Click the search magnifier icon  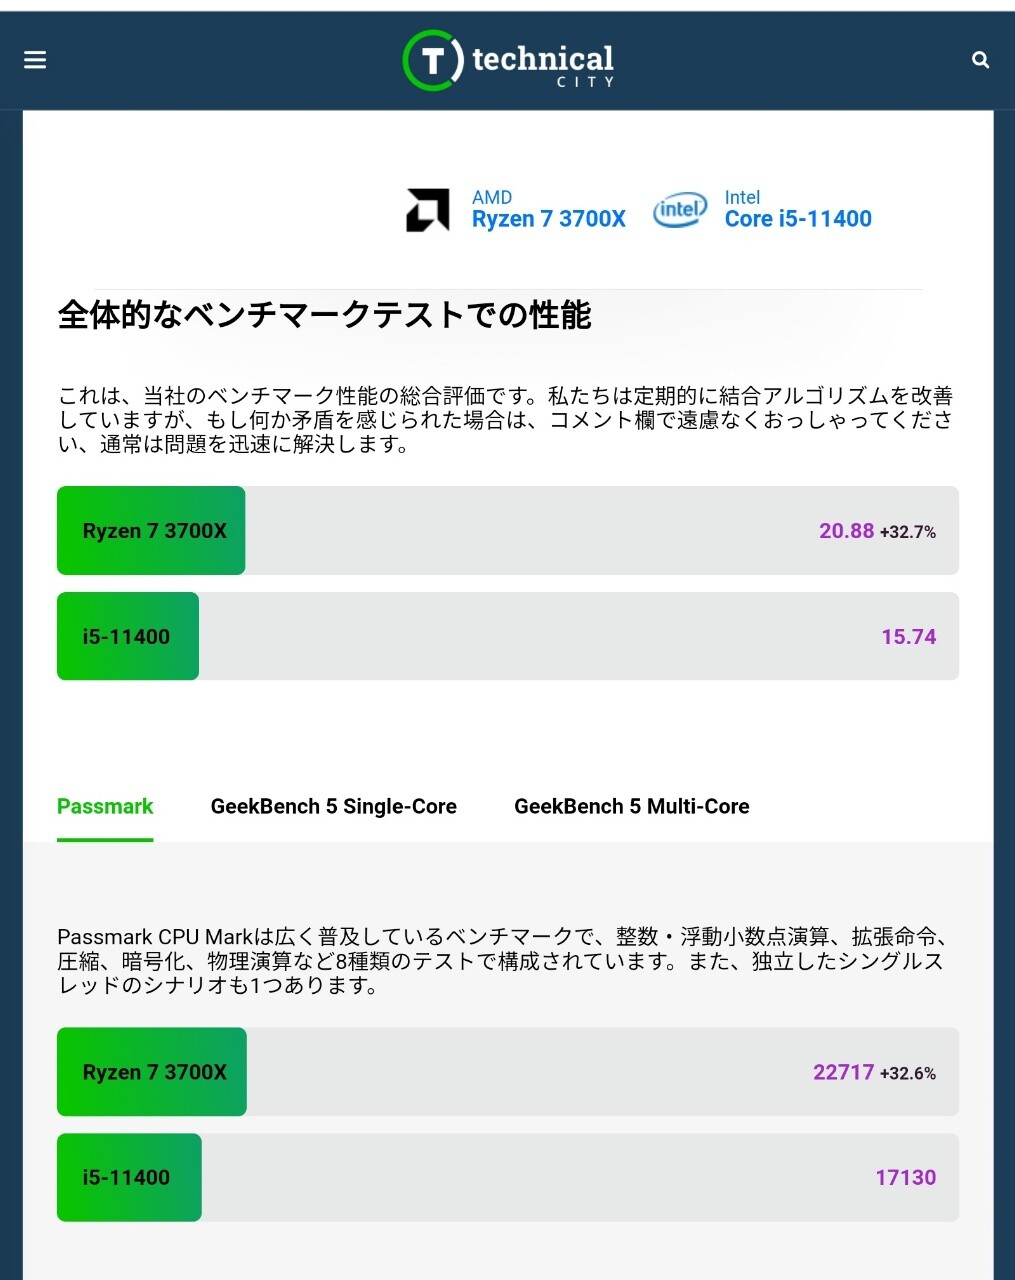coord(980,60)
